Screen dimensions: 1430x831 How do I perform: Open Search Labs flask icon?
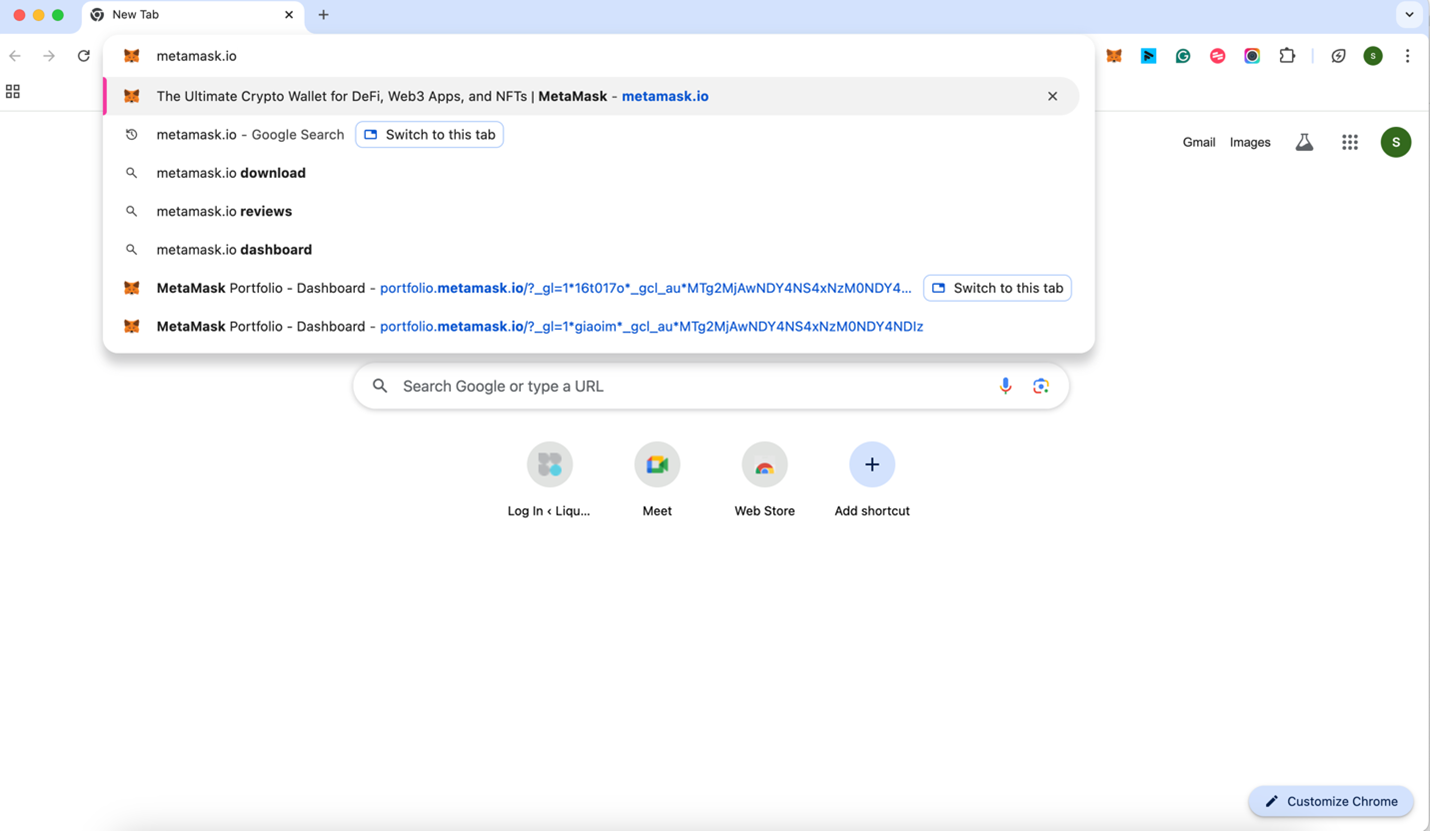click(x=1304, y=142)
